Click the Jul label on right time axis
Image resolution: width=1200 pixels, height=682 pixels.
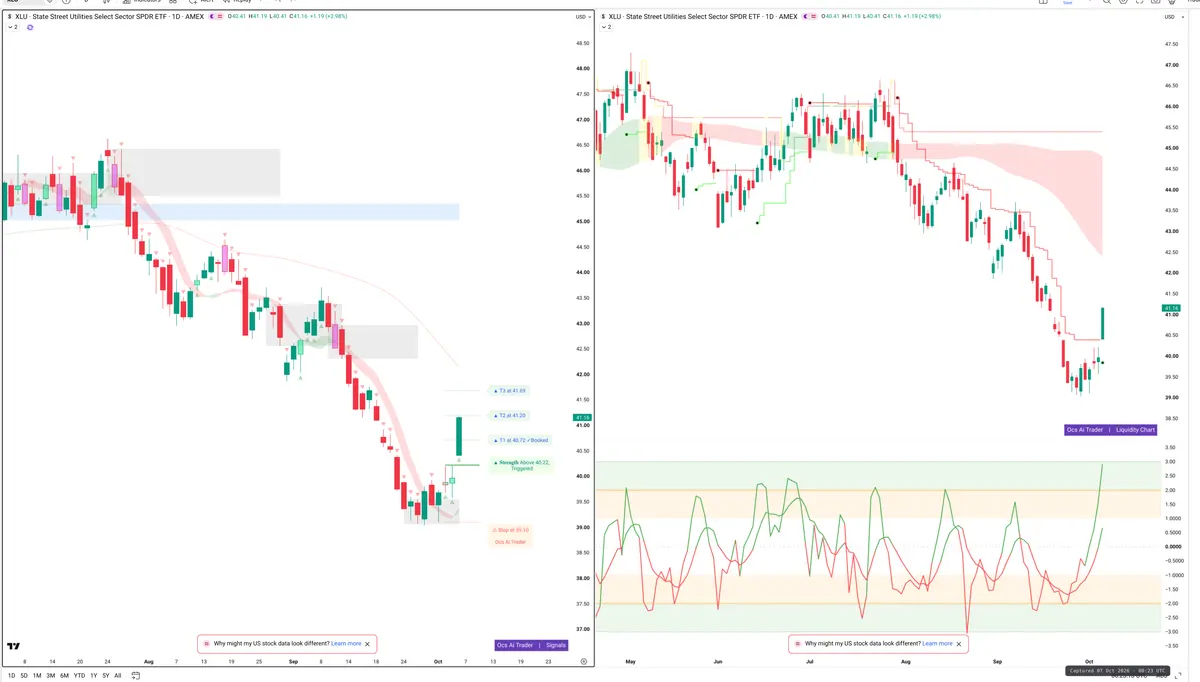(811, 662)
